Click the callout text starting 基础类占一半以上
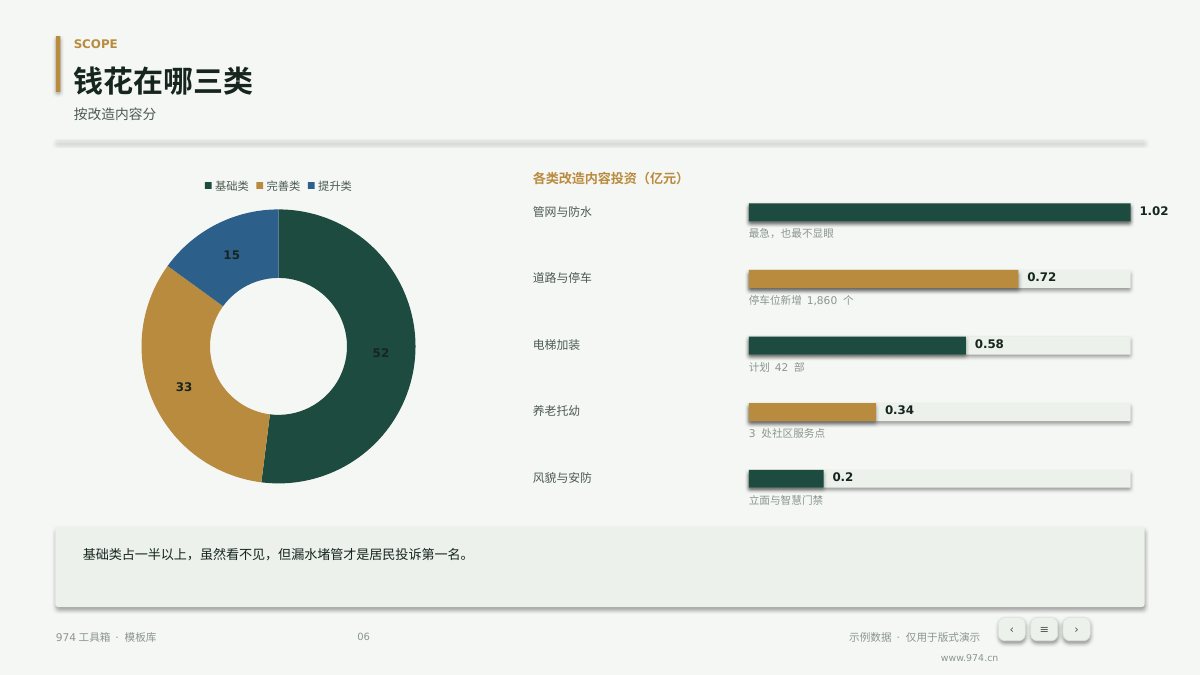 [275, 554]
